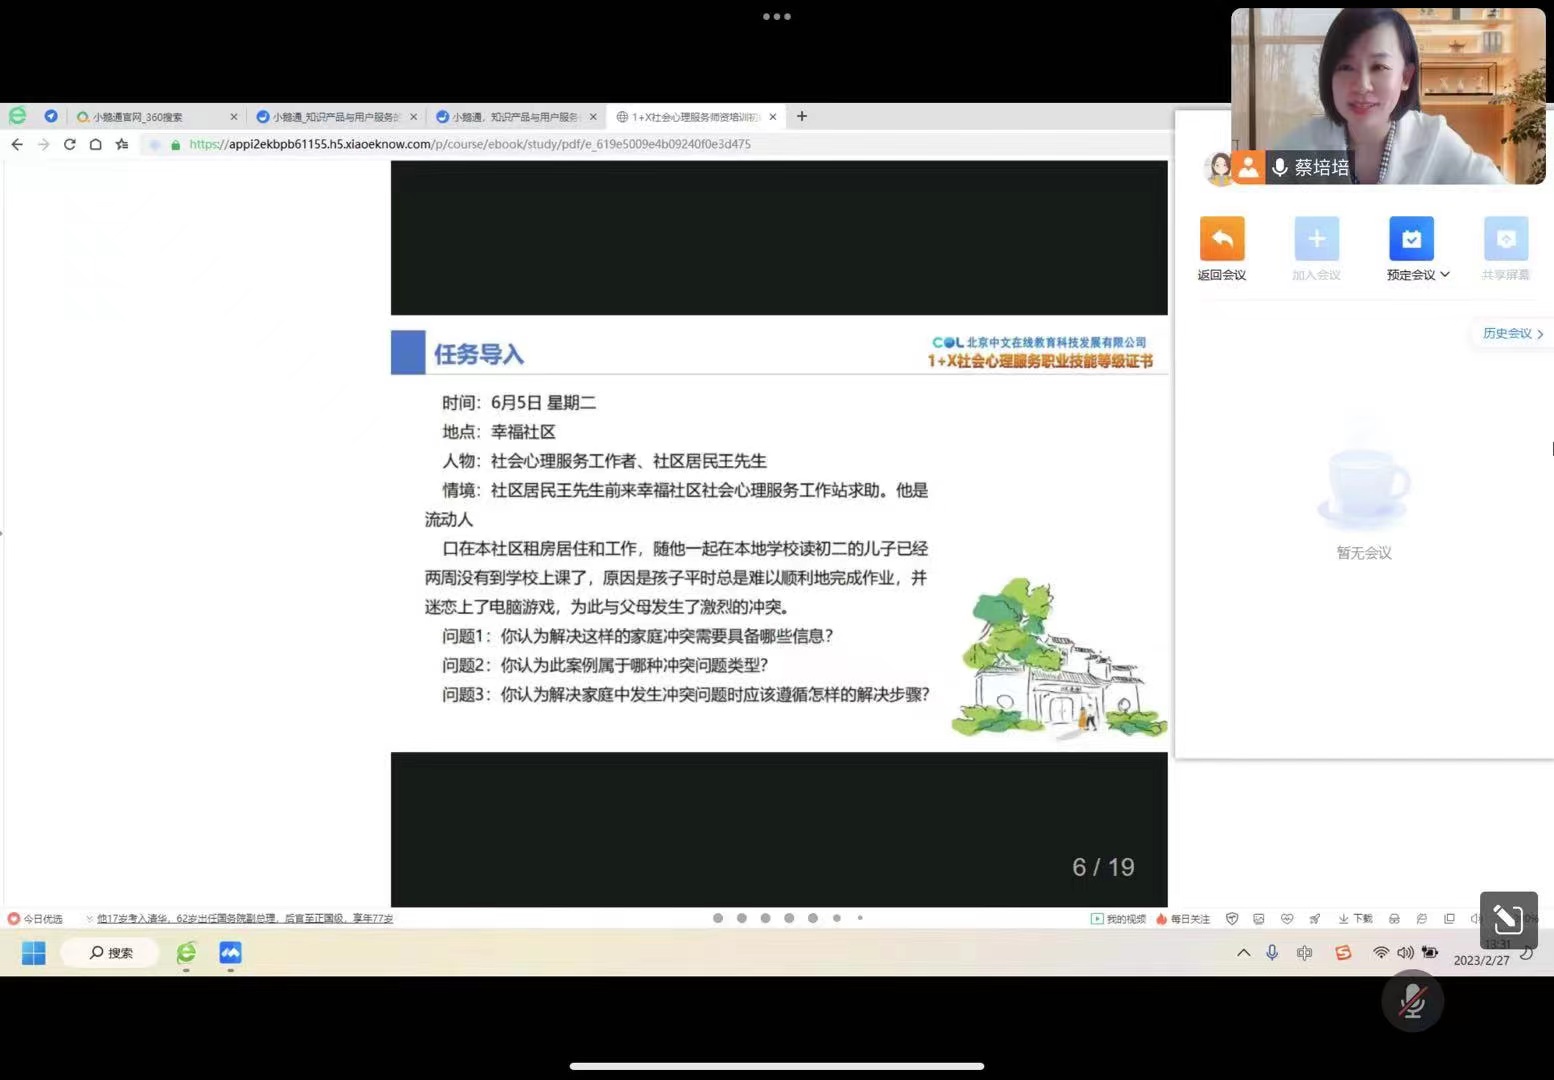The width and height of the screenshot is (1554, 1080).
Task: Click the annotation pencil icon
Action: (x=1508, y=919)
